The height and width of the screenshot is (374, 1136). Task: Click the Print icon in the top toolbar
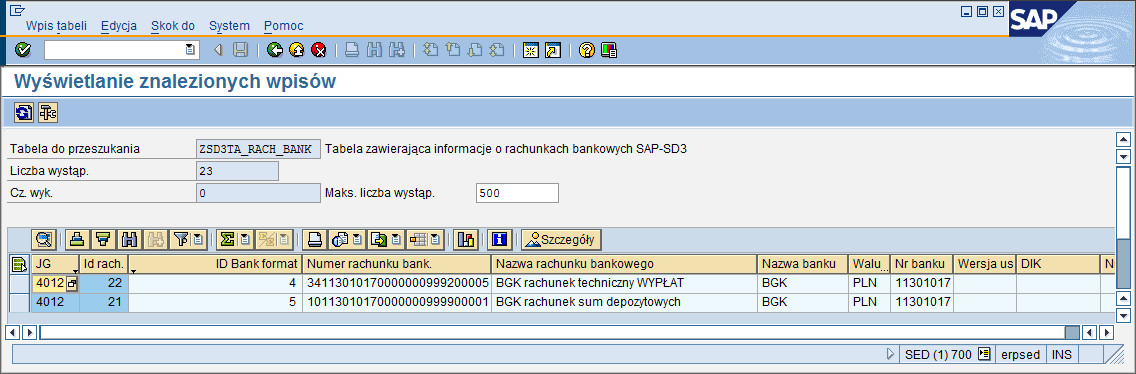click(x=352, y=50)
